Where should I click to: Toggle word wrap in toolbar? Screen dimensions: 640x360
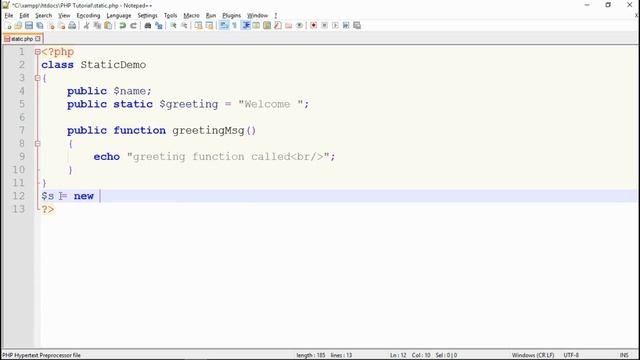224,26
